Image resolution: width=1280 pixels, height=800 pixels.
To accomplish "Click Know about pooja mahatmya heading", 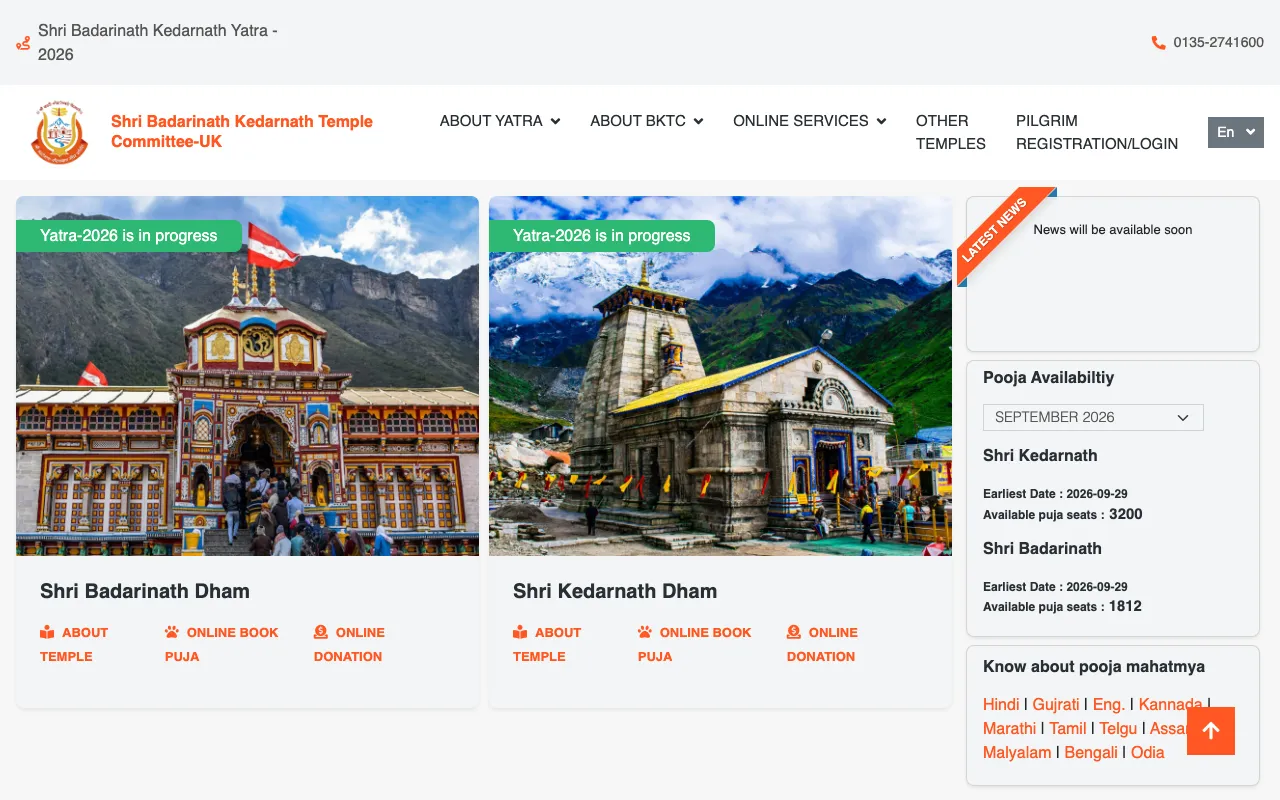I will pos(1094,667).
